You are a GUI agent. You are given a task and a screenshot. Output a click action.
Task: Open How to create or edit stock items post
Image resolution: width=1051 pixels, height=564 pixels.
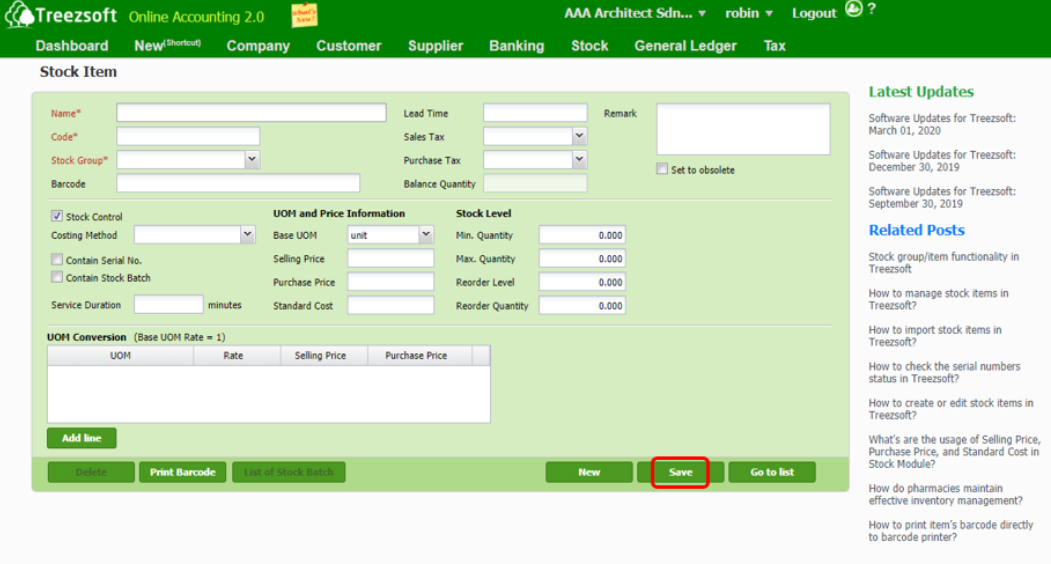(x=950, y=408)
